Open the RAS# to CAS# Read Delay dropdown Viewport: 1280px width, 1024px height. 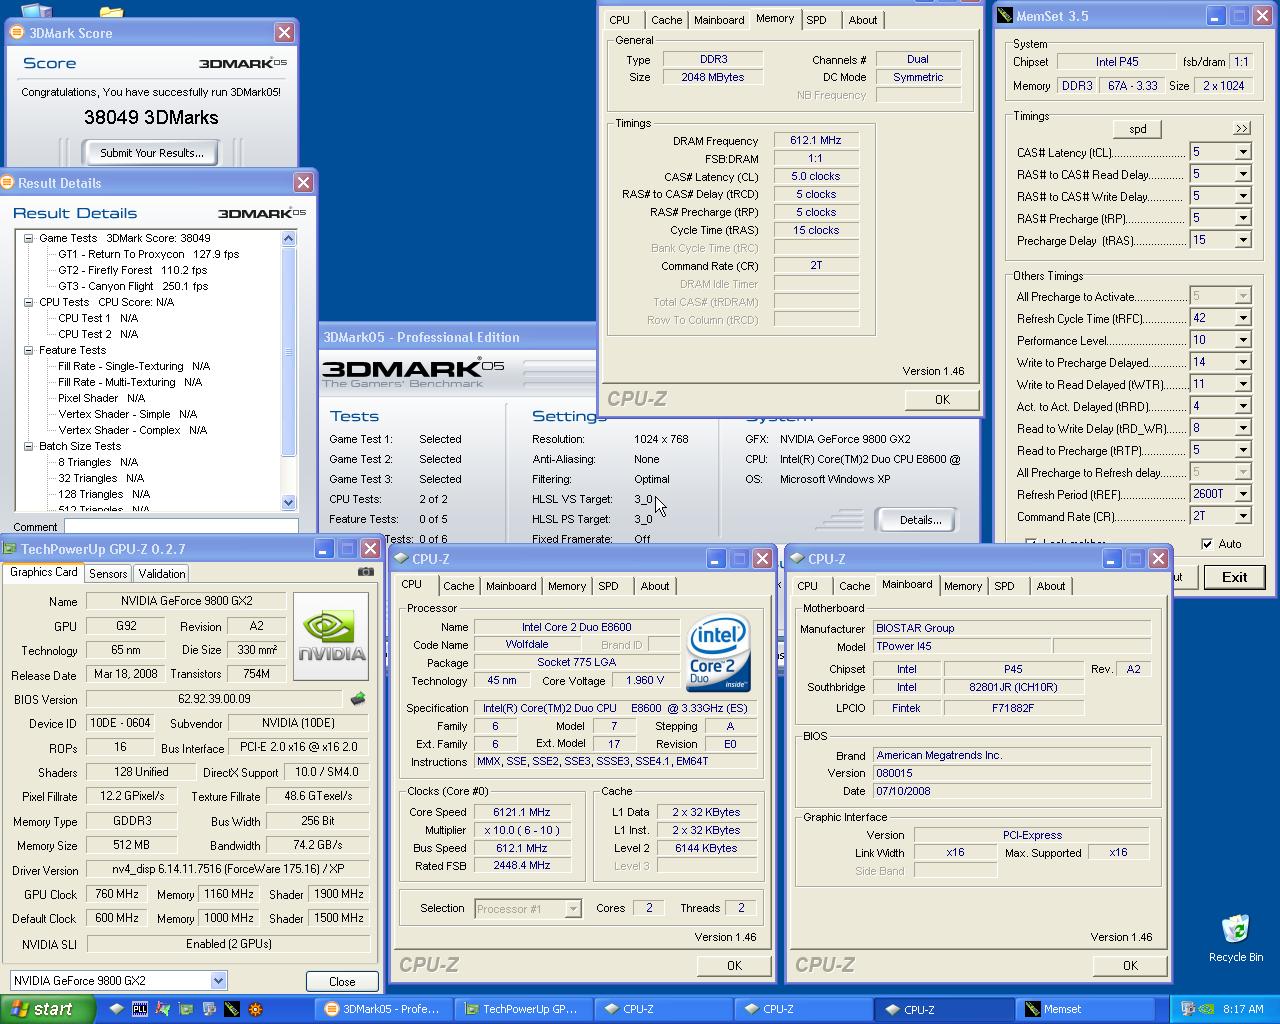coord(1242,174)
